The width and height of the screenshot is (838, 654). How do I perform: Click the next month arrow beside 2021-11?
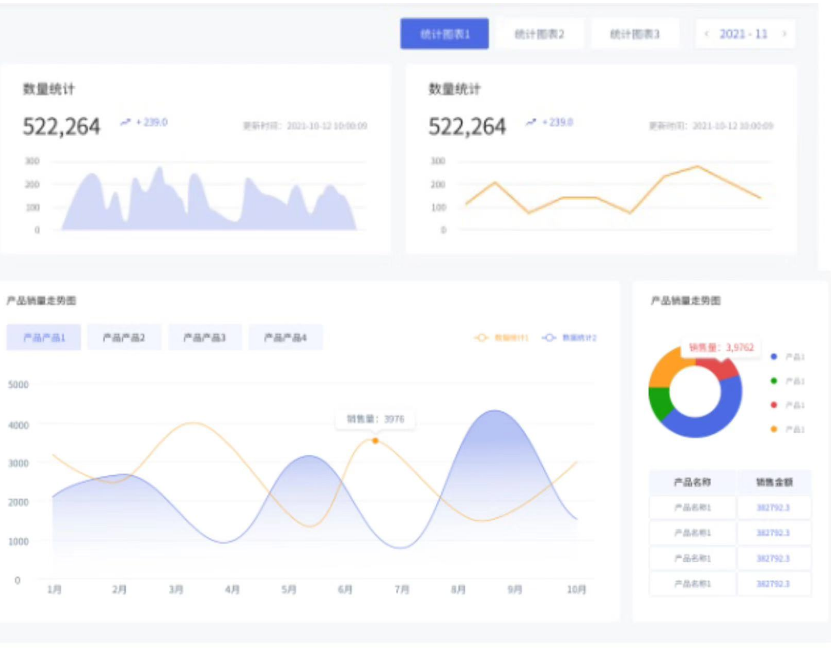click(x=784, y=34)
